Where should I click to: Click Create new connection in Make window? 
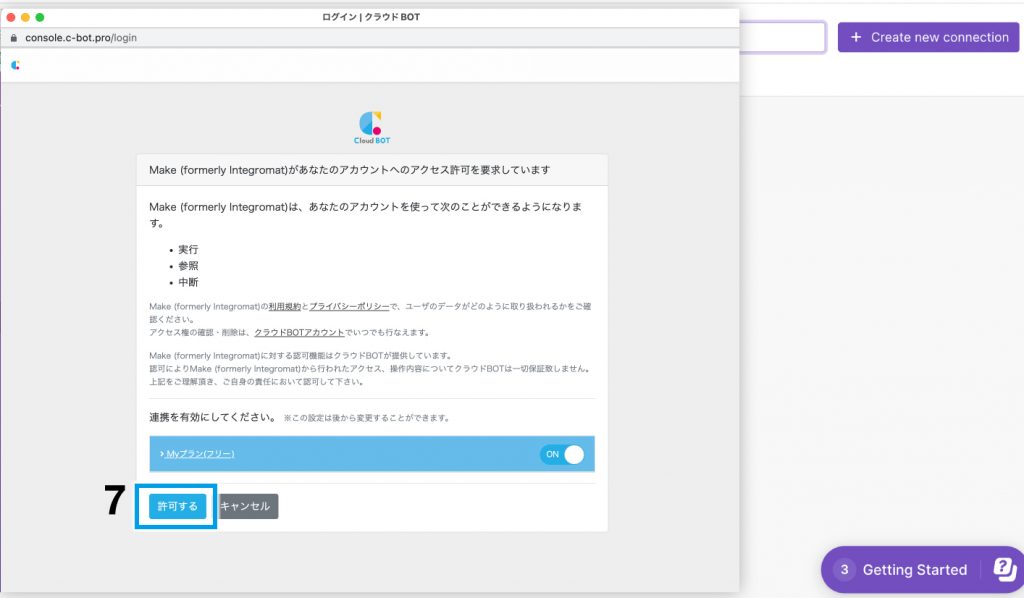(x=928, y=37)
